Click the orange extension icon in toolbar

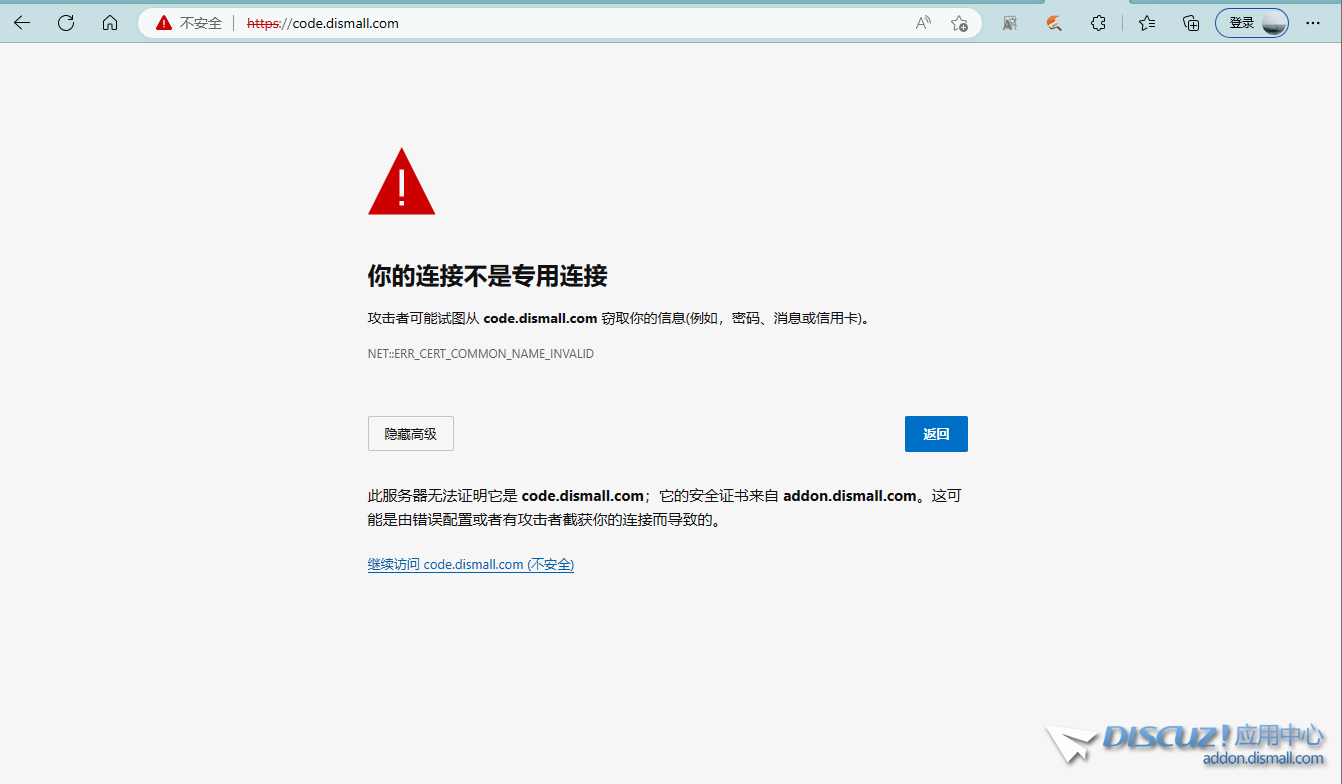[x=1054, y=23]
